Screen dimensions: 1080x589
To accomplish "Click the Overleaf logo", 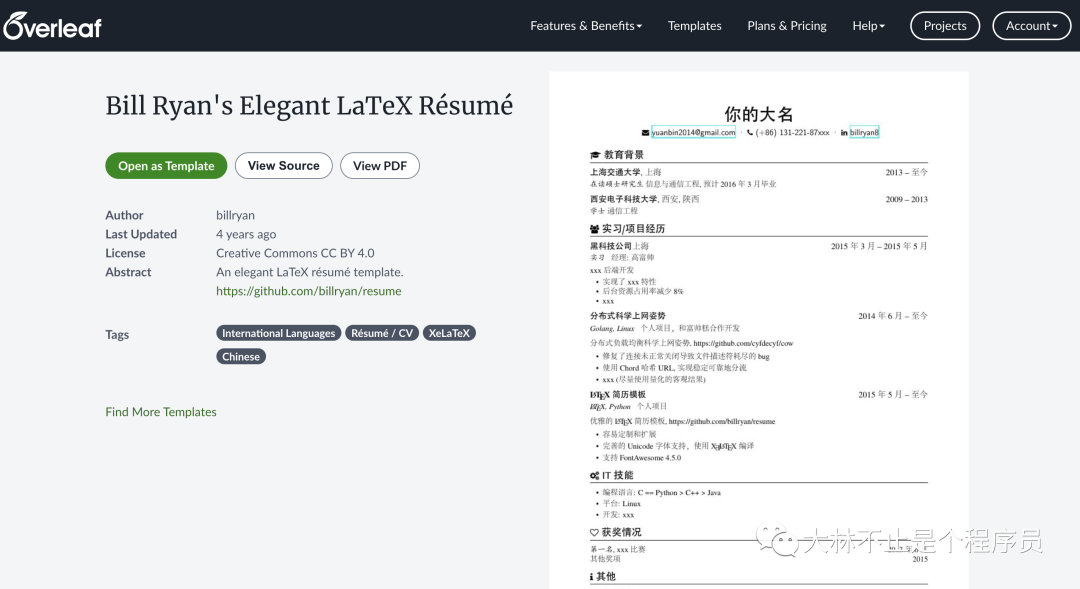I will pos(52,26).
